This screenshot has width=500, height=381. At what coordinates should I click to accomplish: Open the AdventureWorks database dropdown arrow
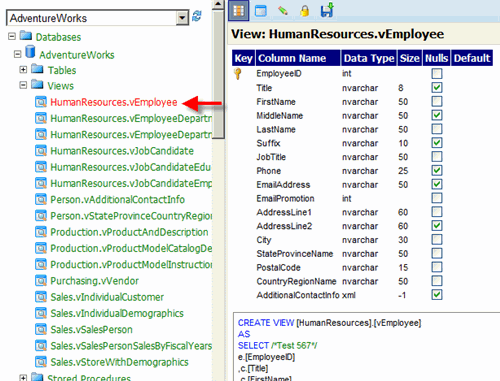(182, 18)
